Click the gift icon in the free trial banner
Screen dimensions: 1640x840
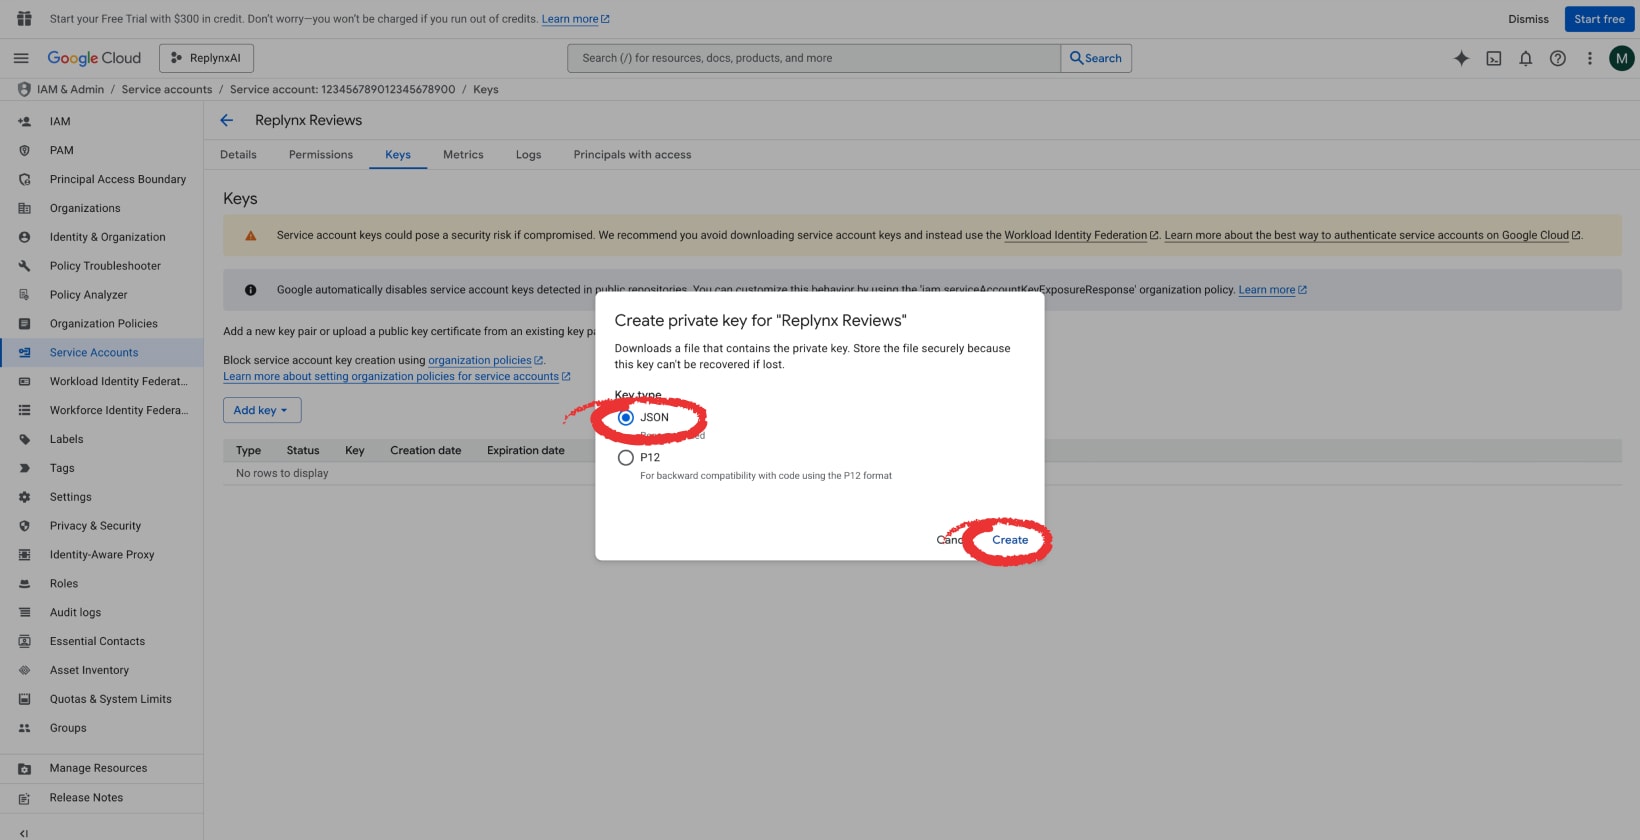coord(24,19)
